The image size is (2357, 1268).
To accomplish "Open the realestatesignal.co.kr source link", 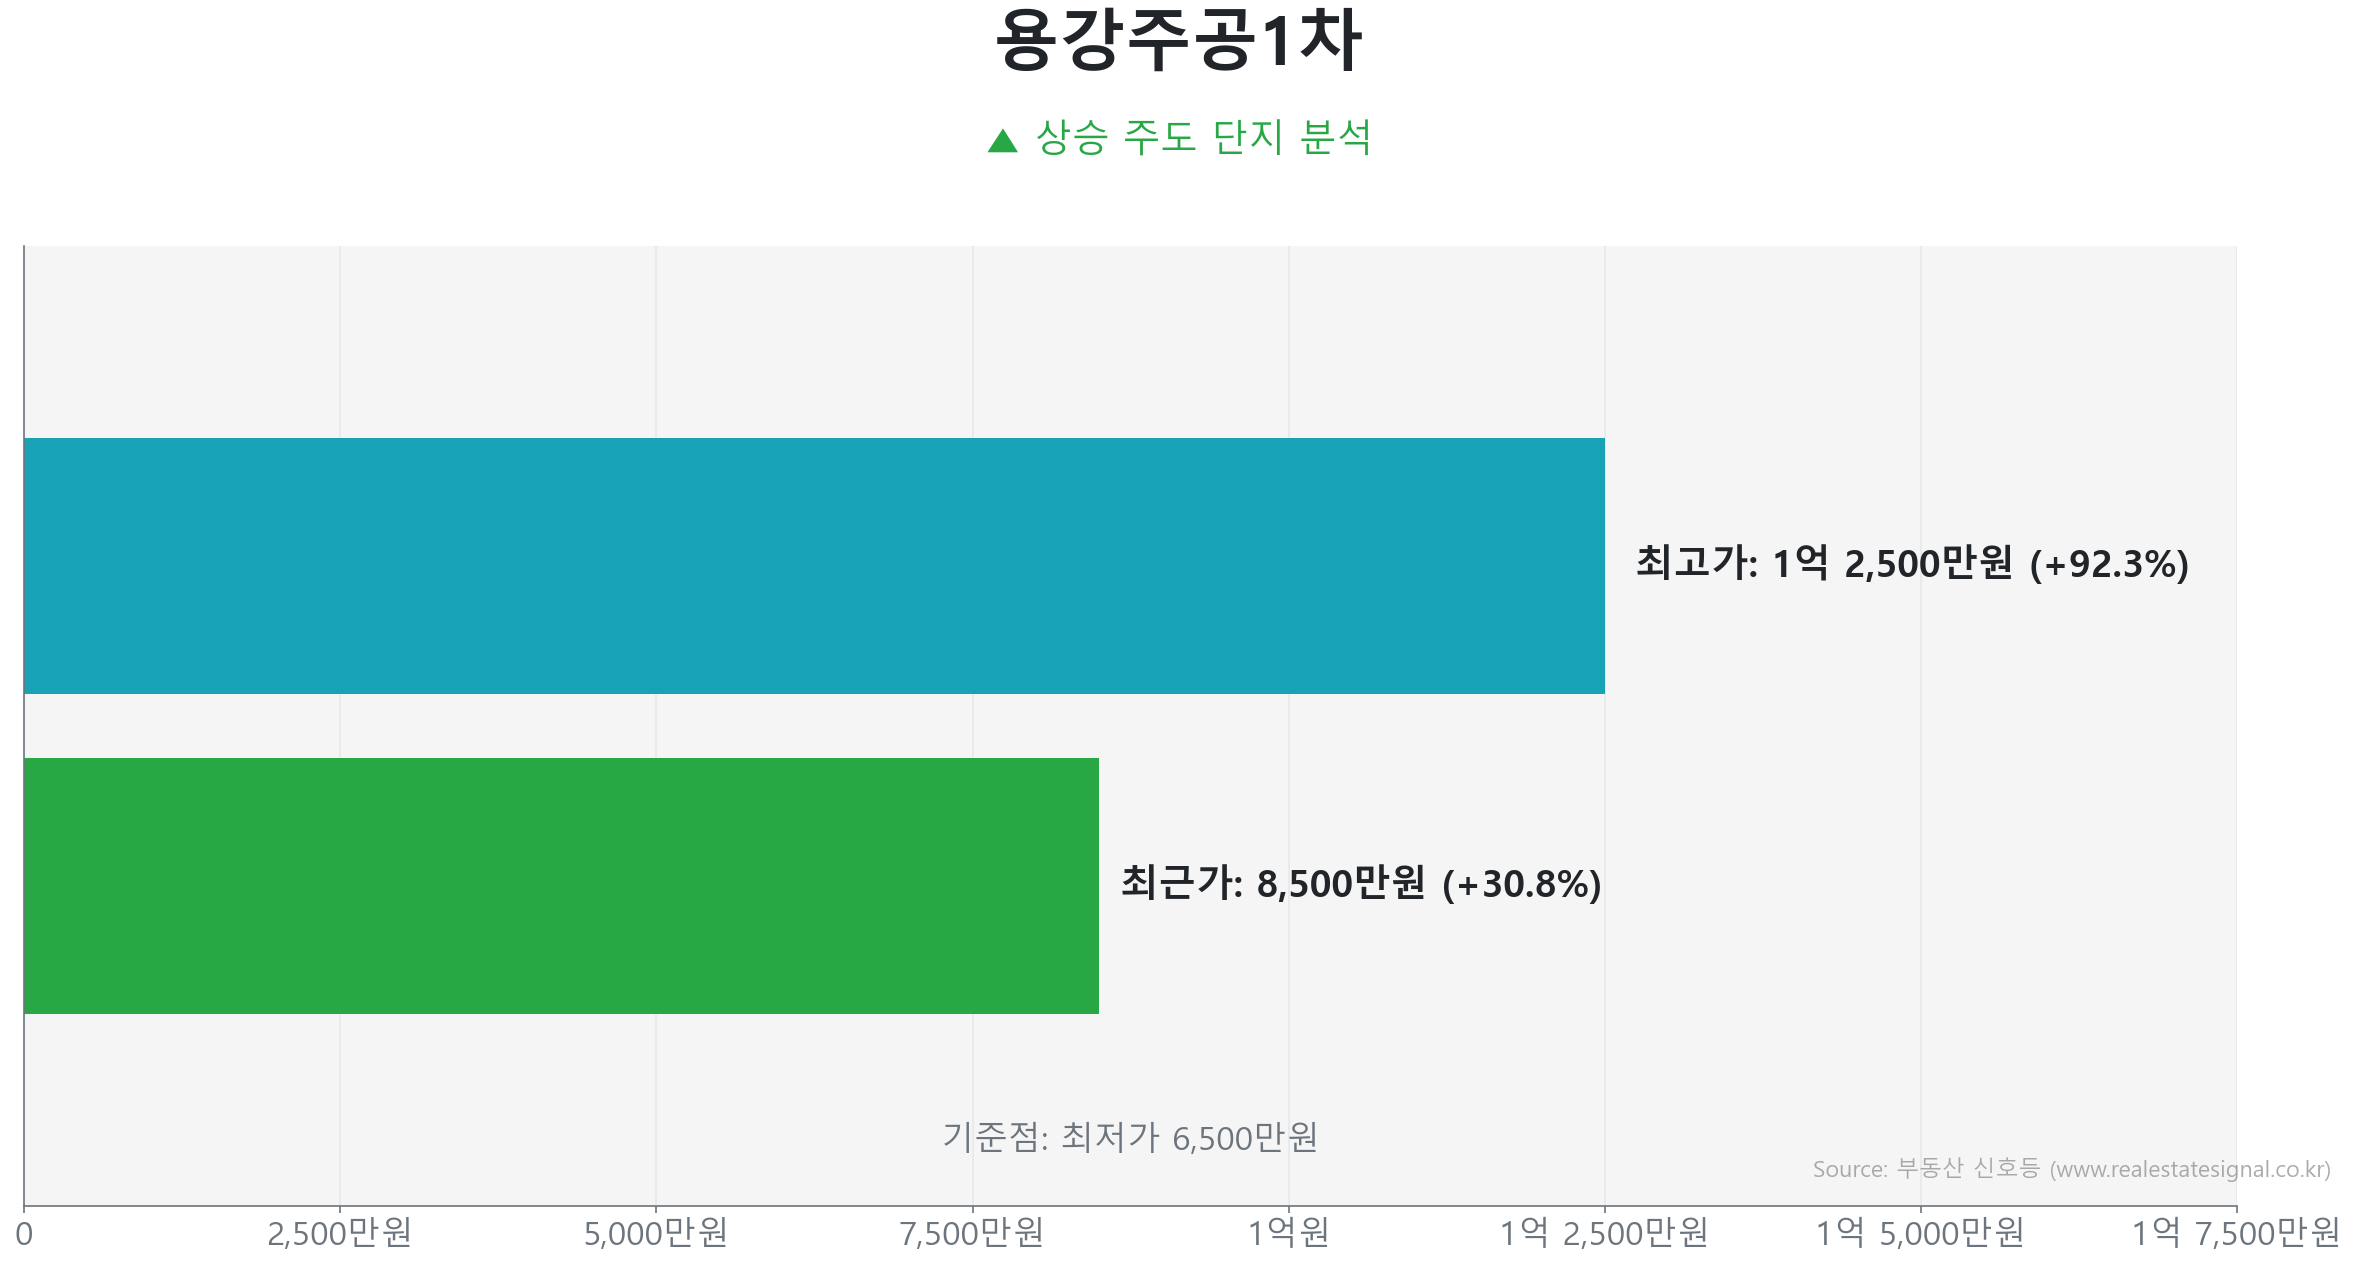I will click(2190, 1169).
